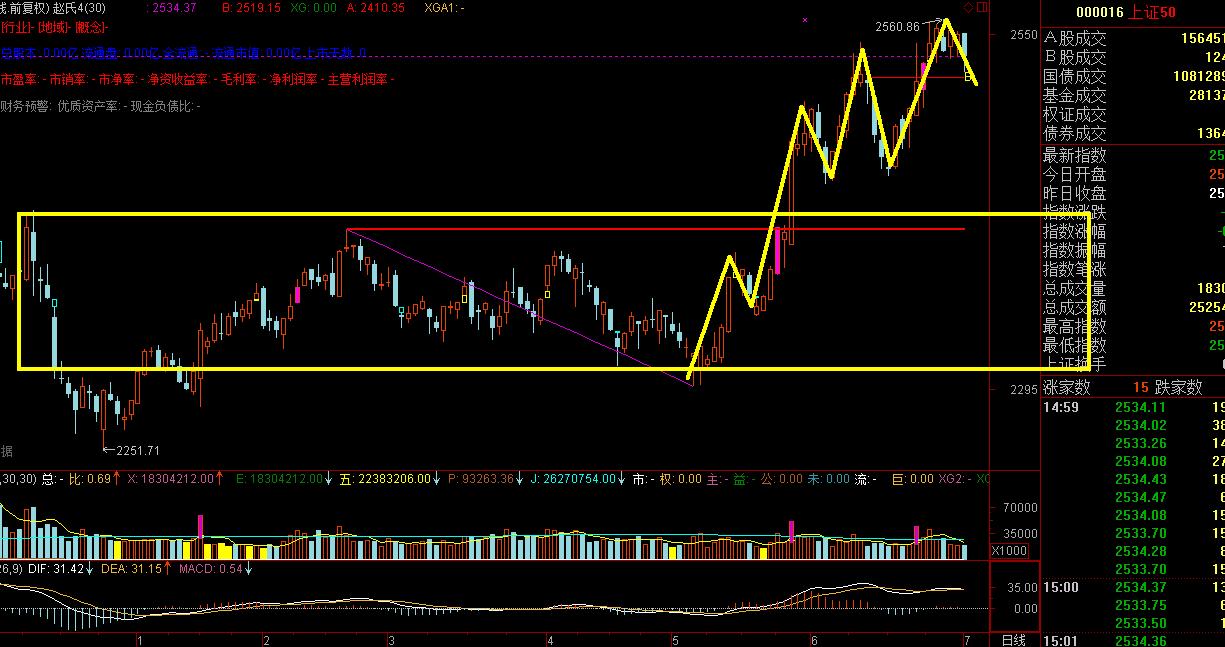Screen dimensions: 1225x647
Task: Click the red diamond icon above price axis
Action: 968,7
